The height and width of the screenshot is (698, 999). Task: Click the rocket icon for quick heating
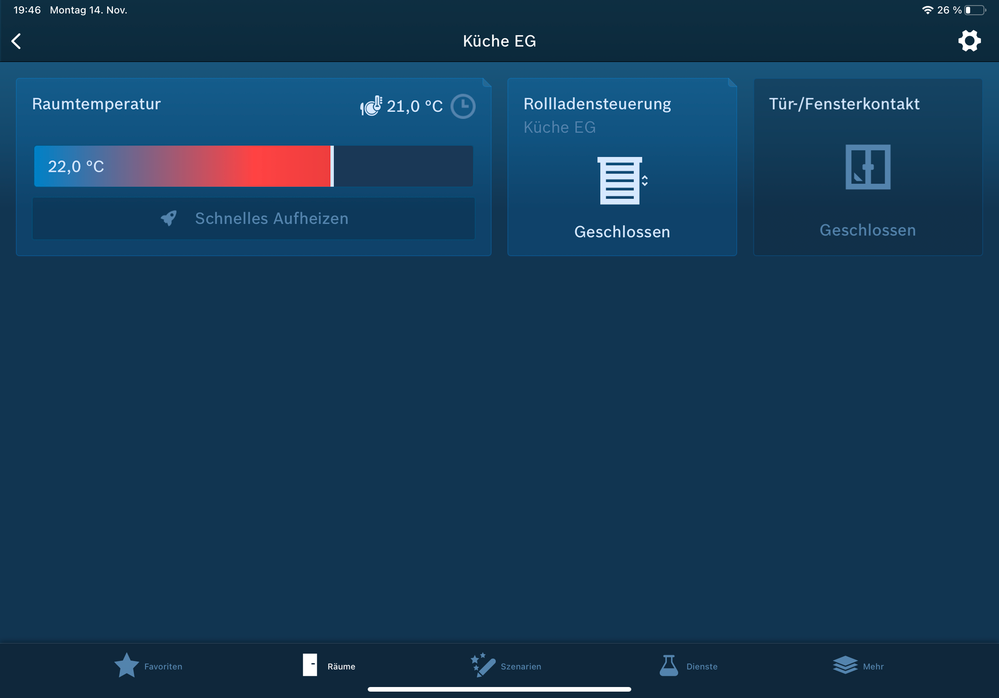click(169, 218)
